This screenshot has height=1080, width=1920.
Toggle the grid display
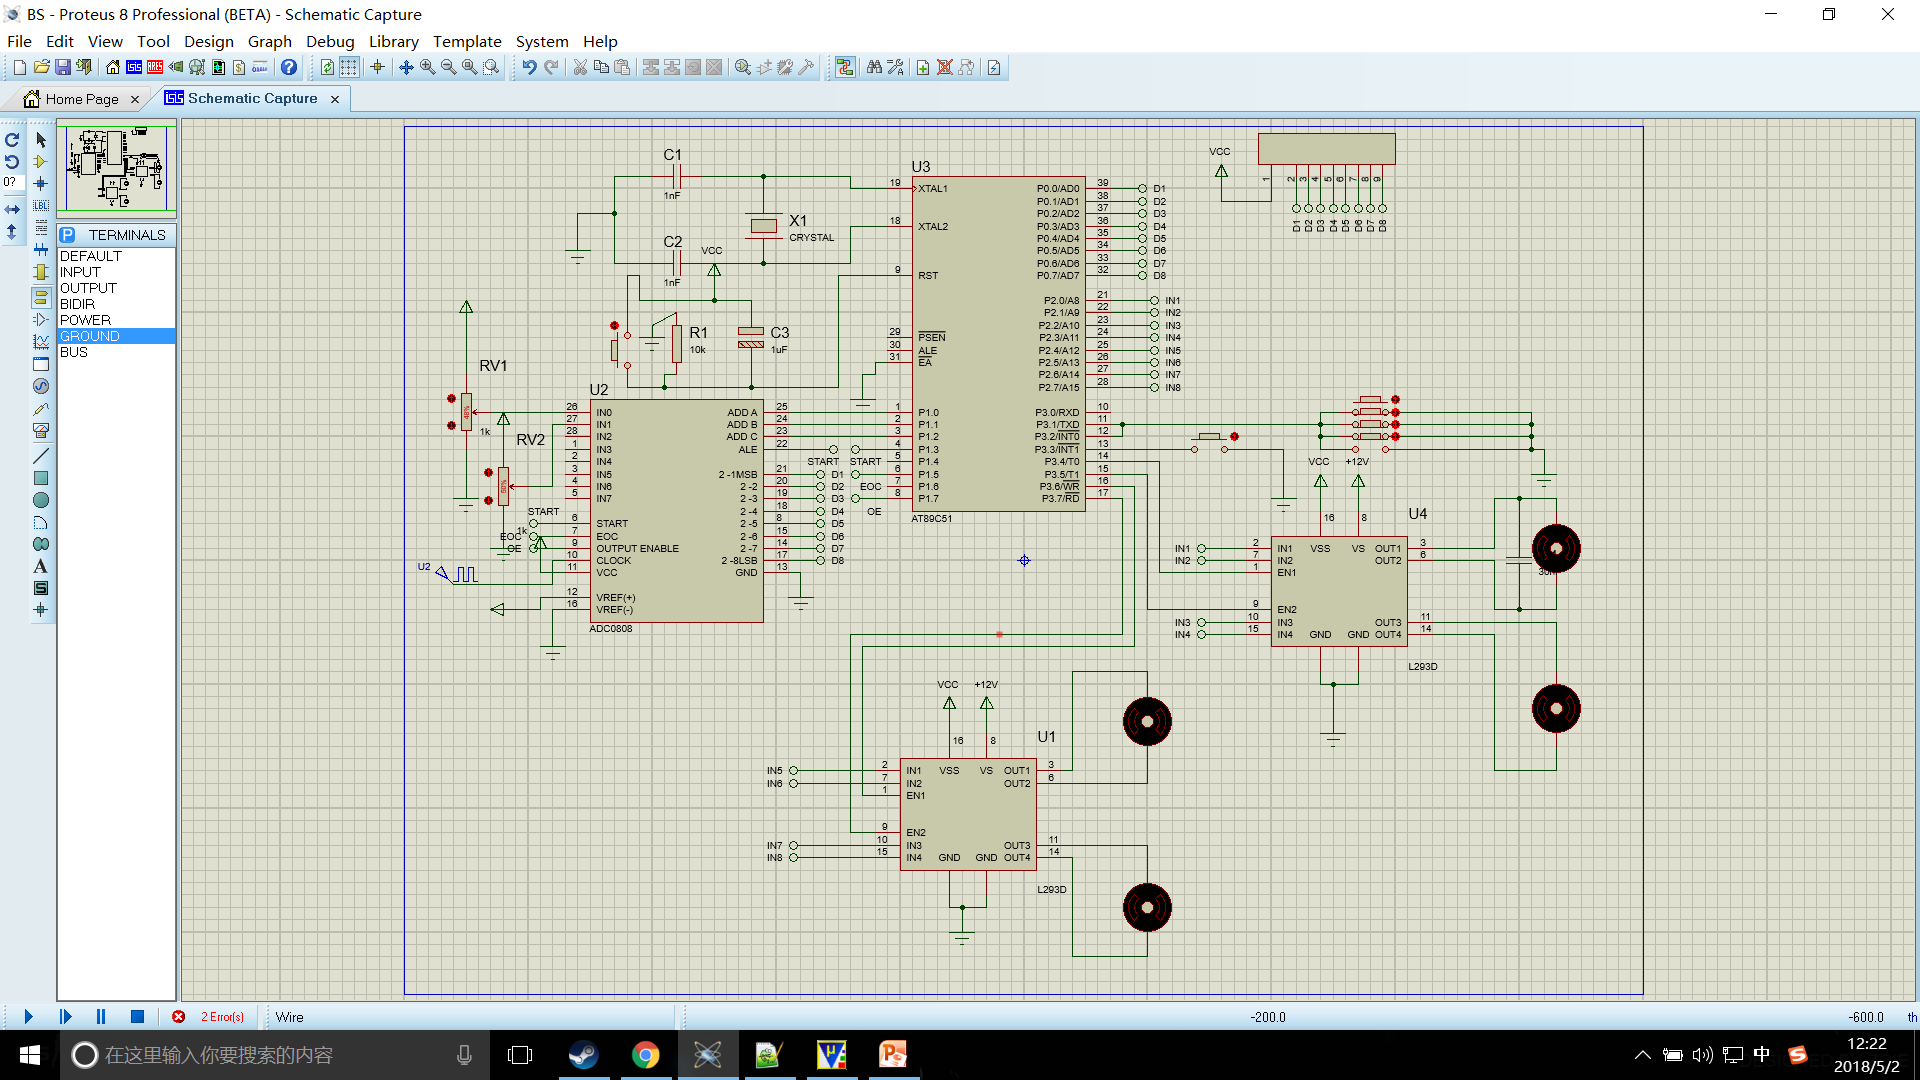349,67
